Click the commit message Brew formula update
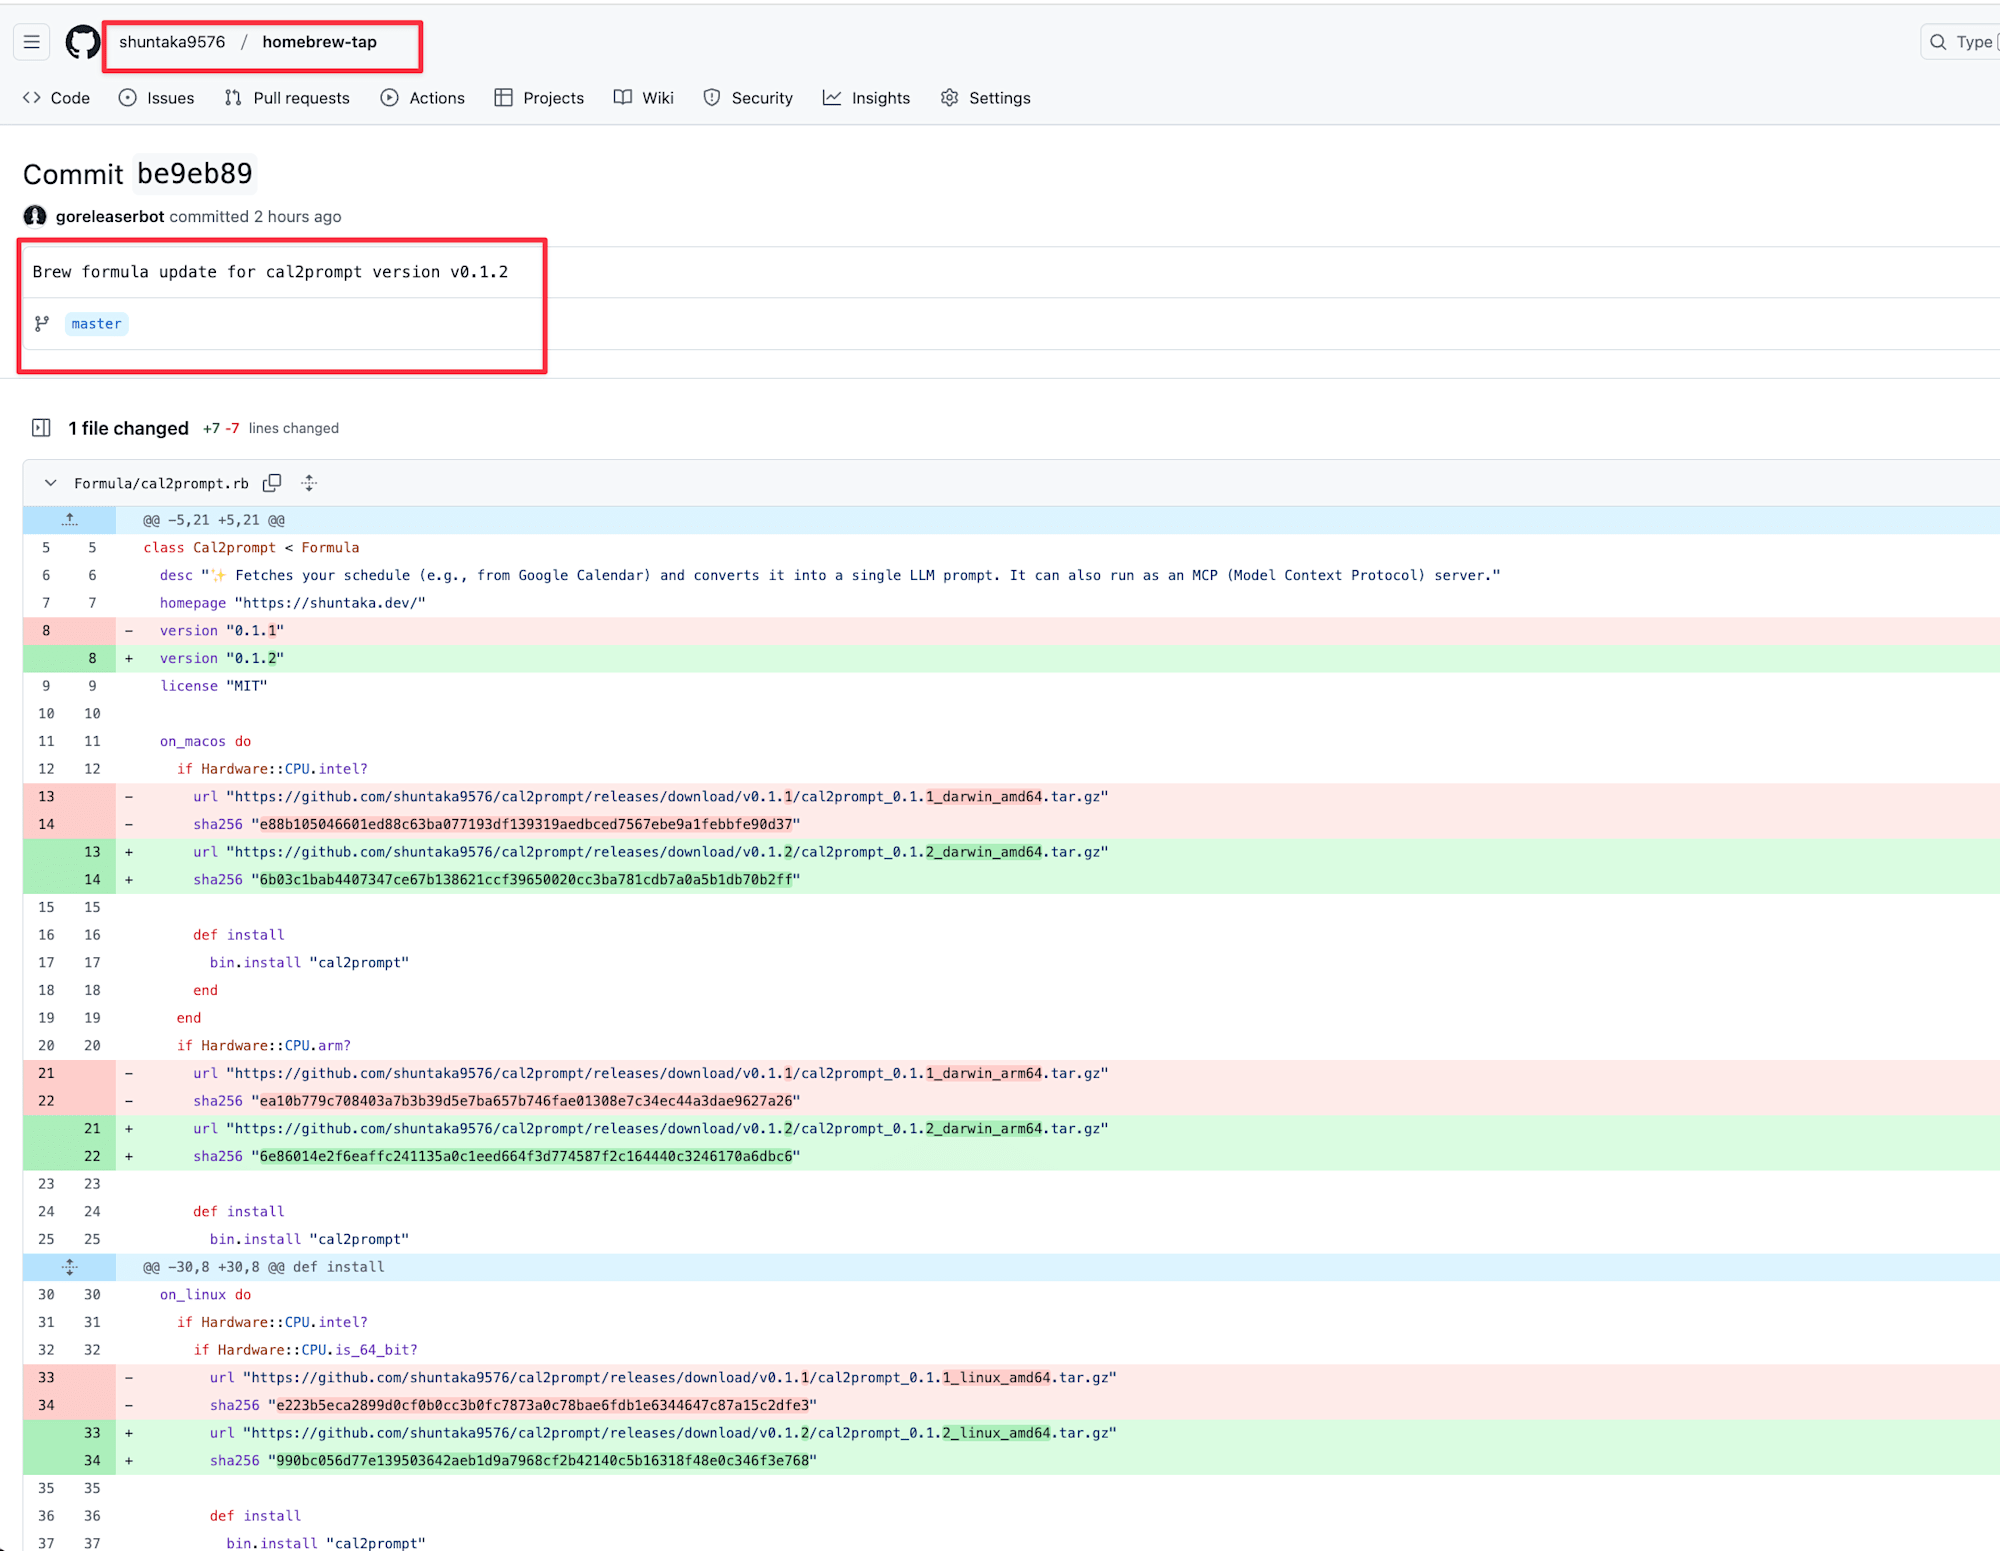The image size is (2000, 1551). pos(270,272)
